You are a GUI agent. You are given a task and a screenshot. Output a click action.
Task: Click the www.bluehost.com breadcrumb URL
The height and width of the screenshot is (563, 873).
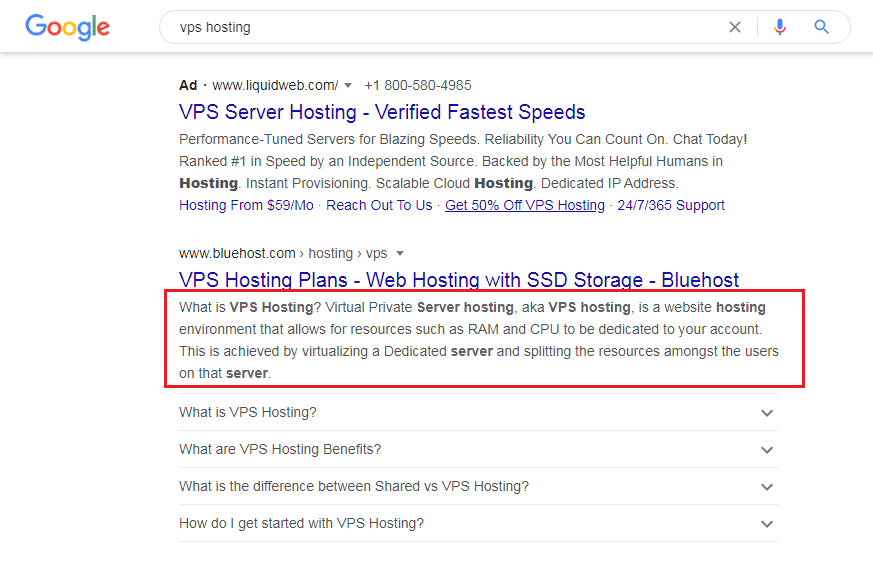237,253
